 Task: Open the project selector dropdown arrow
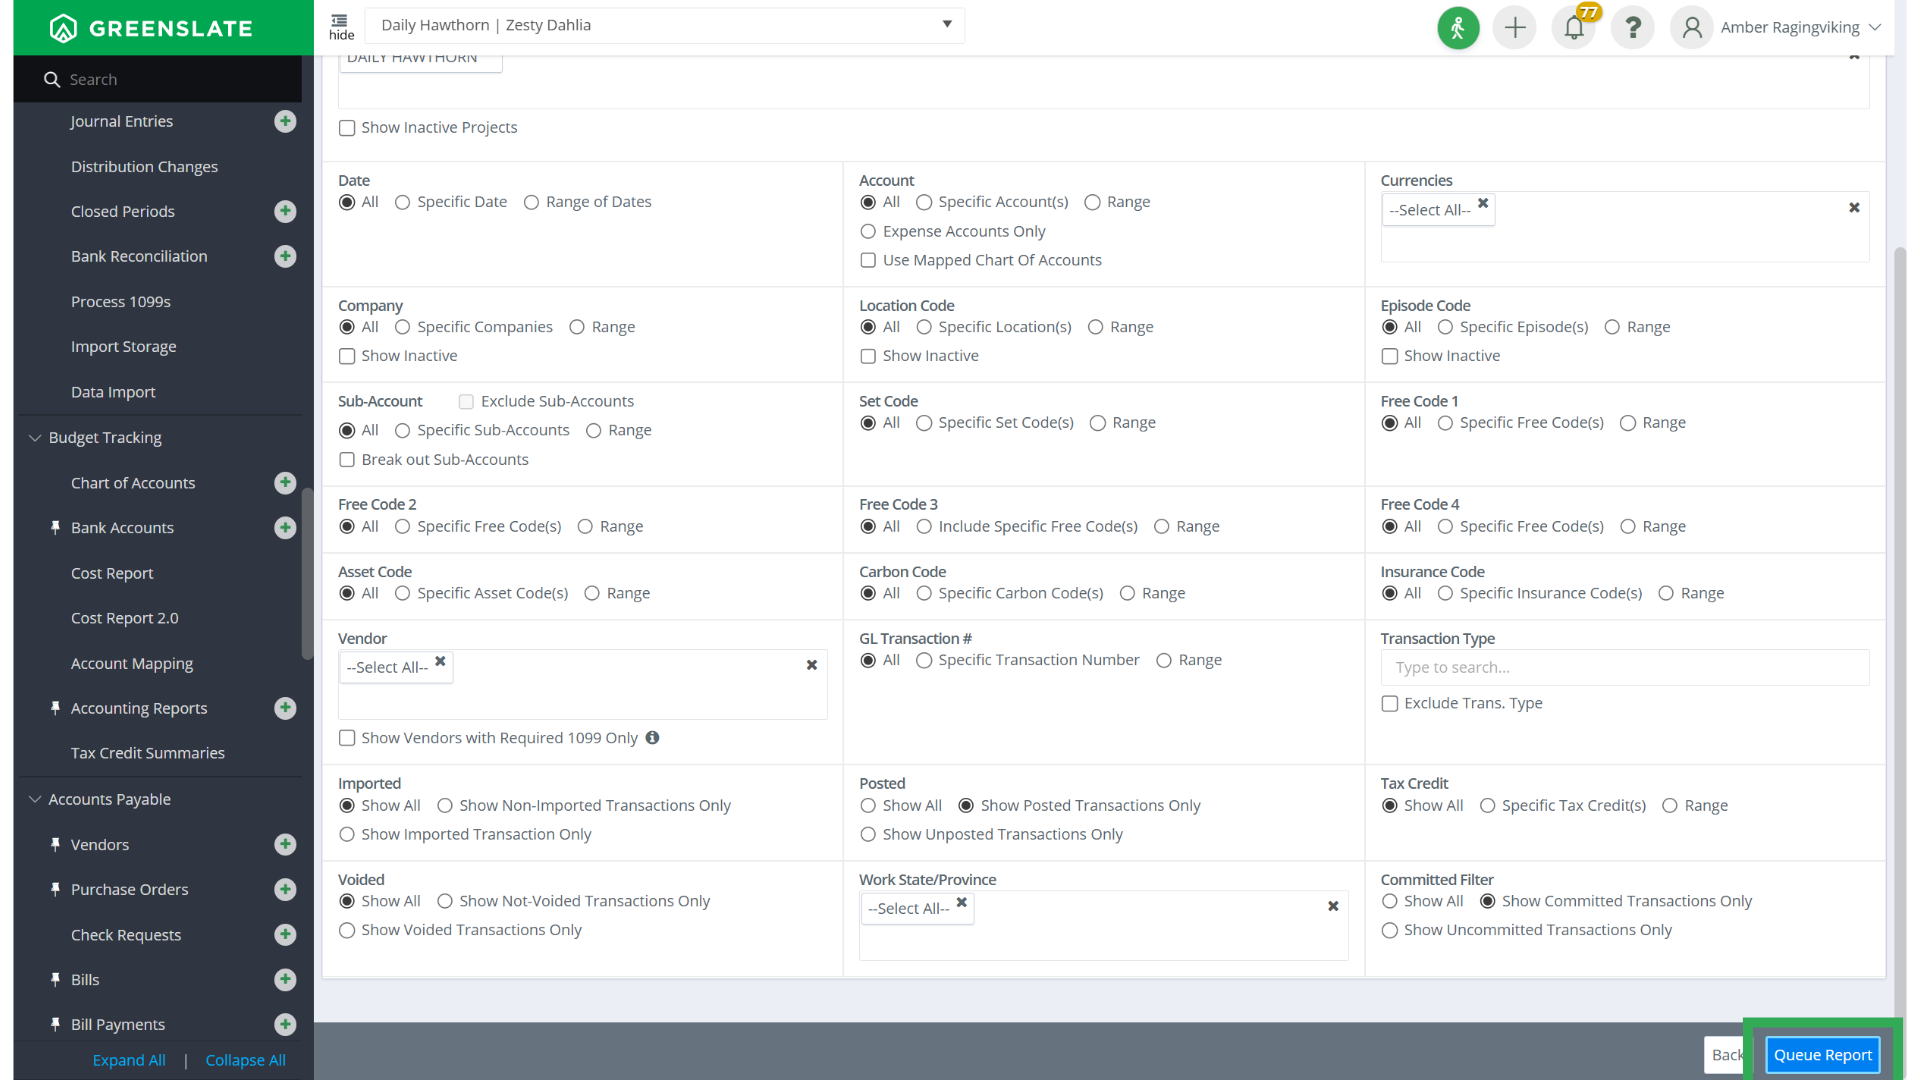947,25
